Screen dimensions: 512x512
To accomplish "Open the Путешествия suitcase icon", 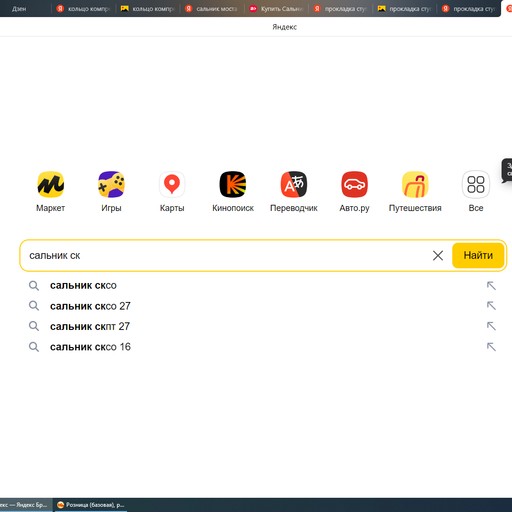I will pyautogui.click(x=415, y=184).
